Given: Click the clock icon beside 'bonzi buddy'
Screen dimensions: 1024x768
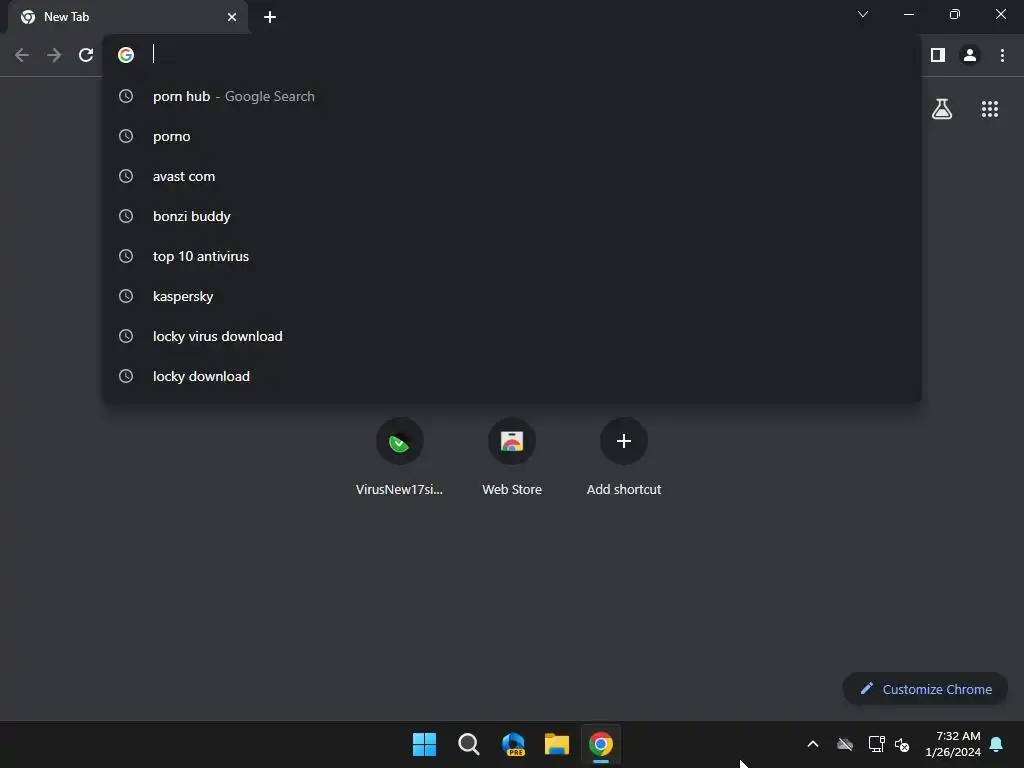Looking at the screenshot, I should coord(126,216).
